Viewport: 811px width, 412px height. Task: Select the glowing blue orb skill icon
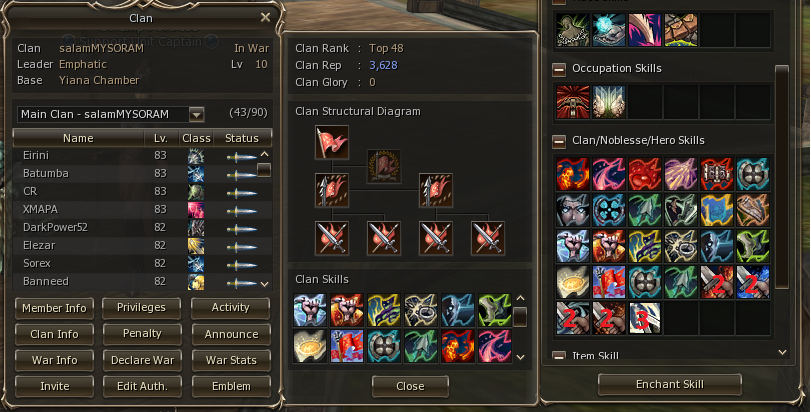point(609,30)
